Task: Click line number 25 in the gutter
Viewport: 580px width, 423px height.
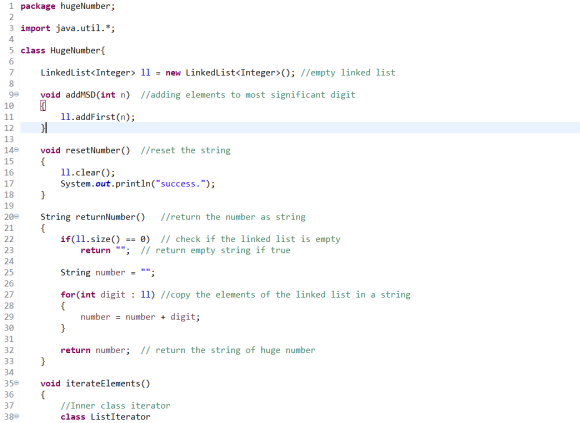Action: pyautogui.click(x=9, y=273)
